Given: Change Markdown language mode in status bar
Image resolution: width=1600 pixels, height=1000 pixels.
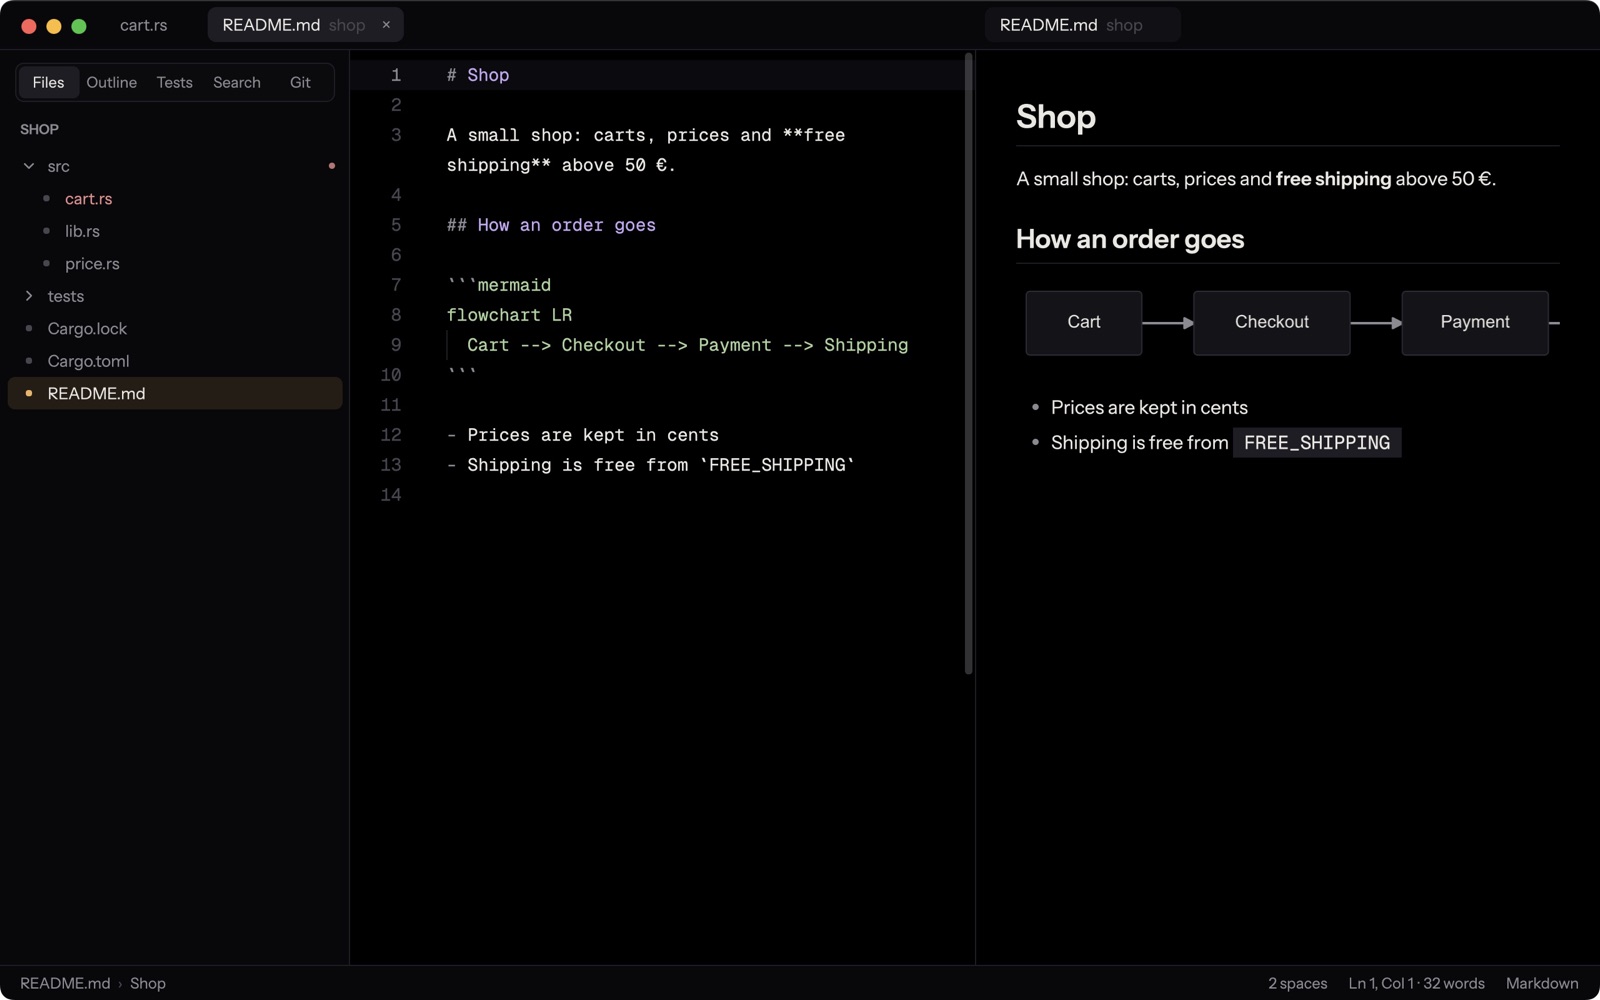Looking at the screenshot, I should (x=1542, y=983).
